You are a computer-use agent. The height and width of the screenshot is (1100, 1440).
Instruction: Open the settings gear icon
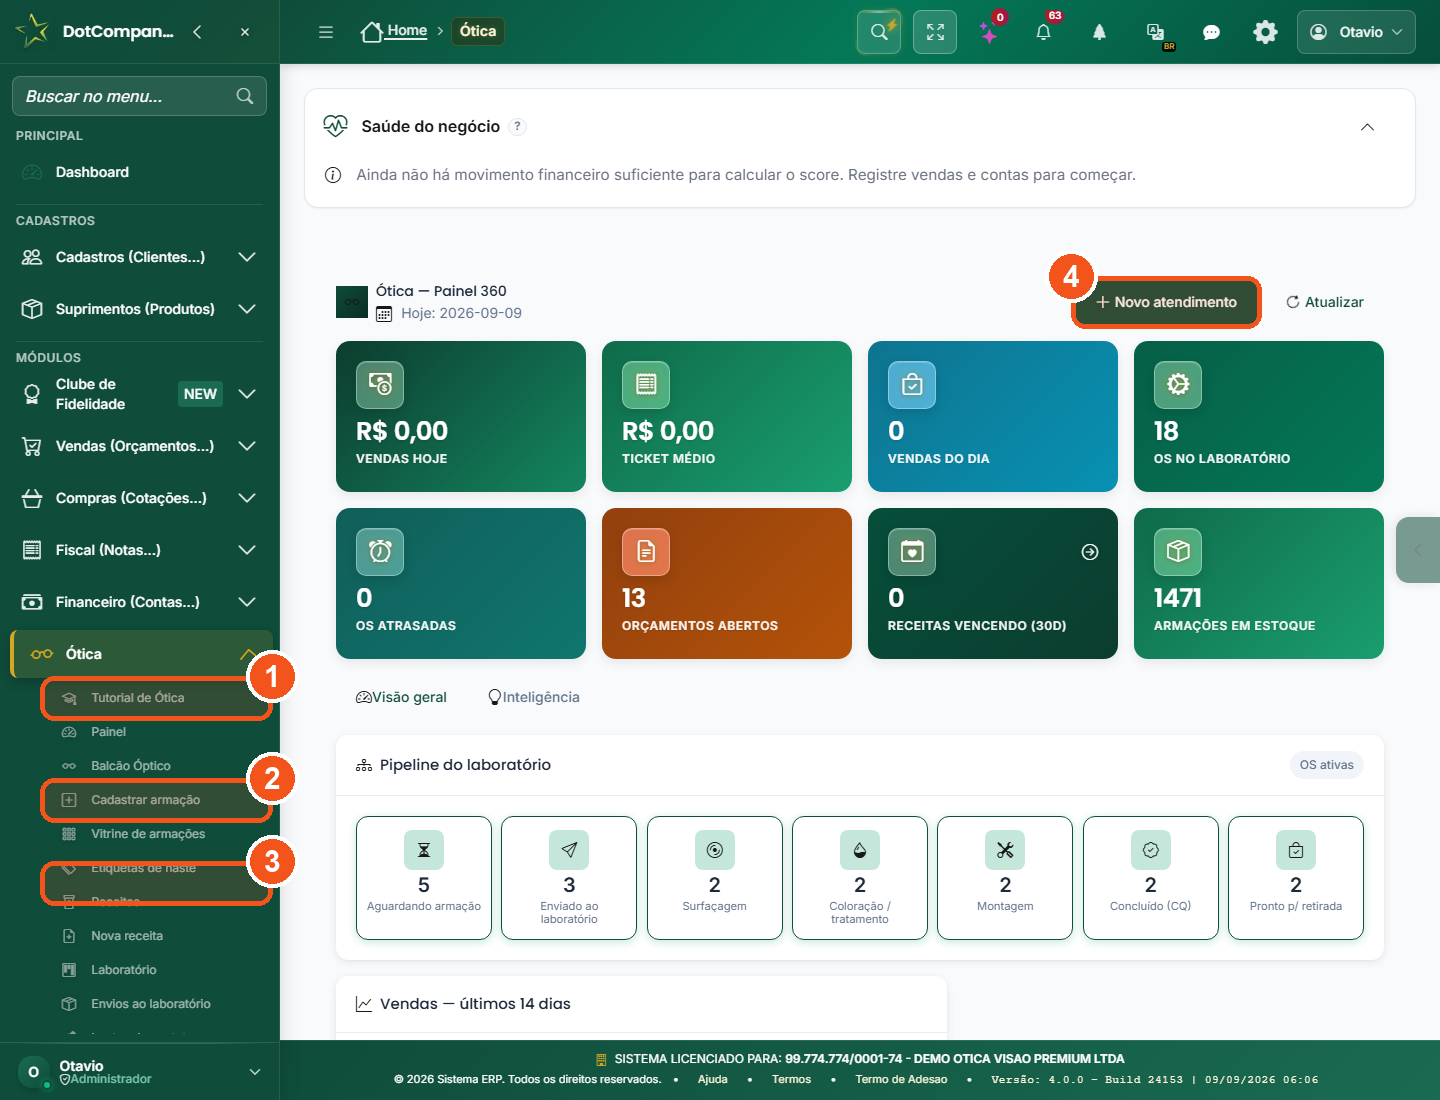[1265, 32]
